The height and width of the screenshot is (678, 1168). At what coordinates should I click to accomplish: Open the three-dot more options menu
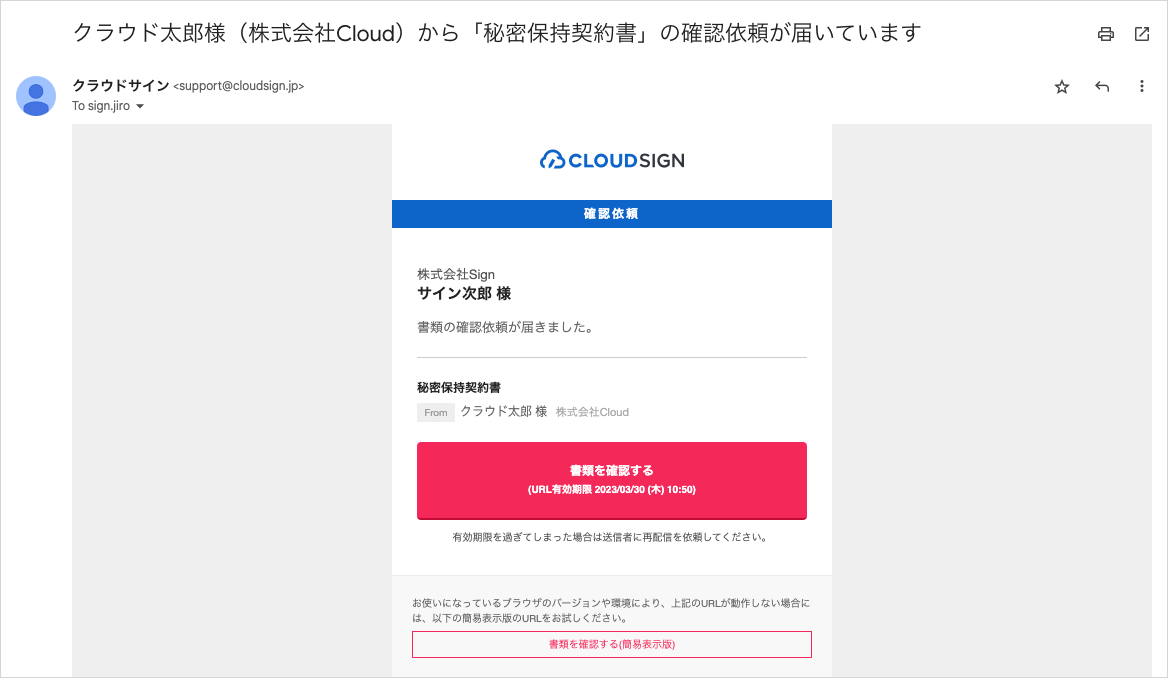pyautogui.click(x=1141, y=86)
